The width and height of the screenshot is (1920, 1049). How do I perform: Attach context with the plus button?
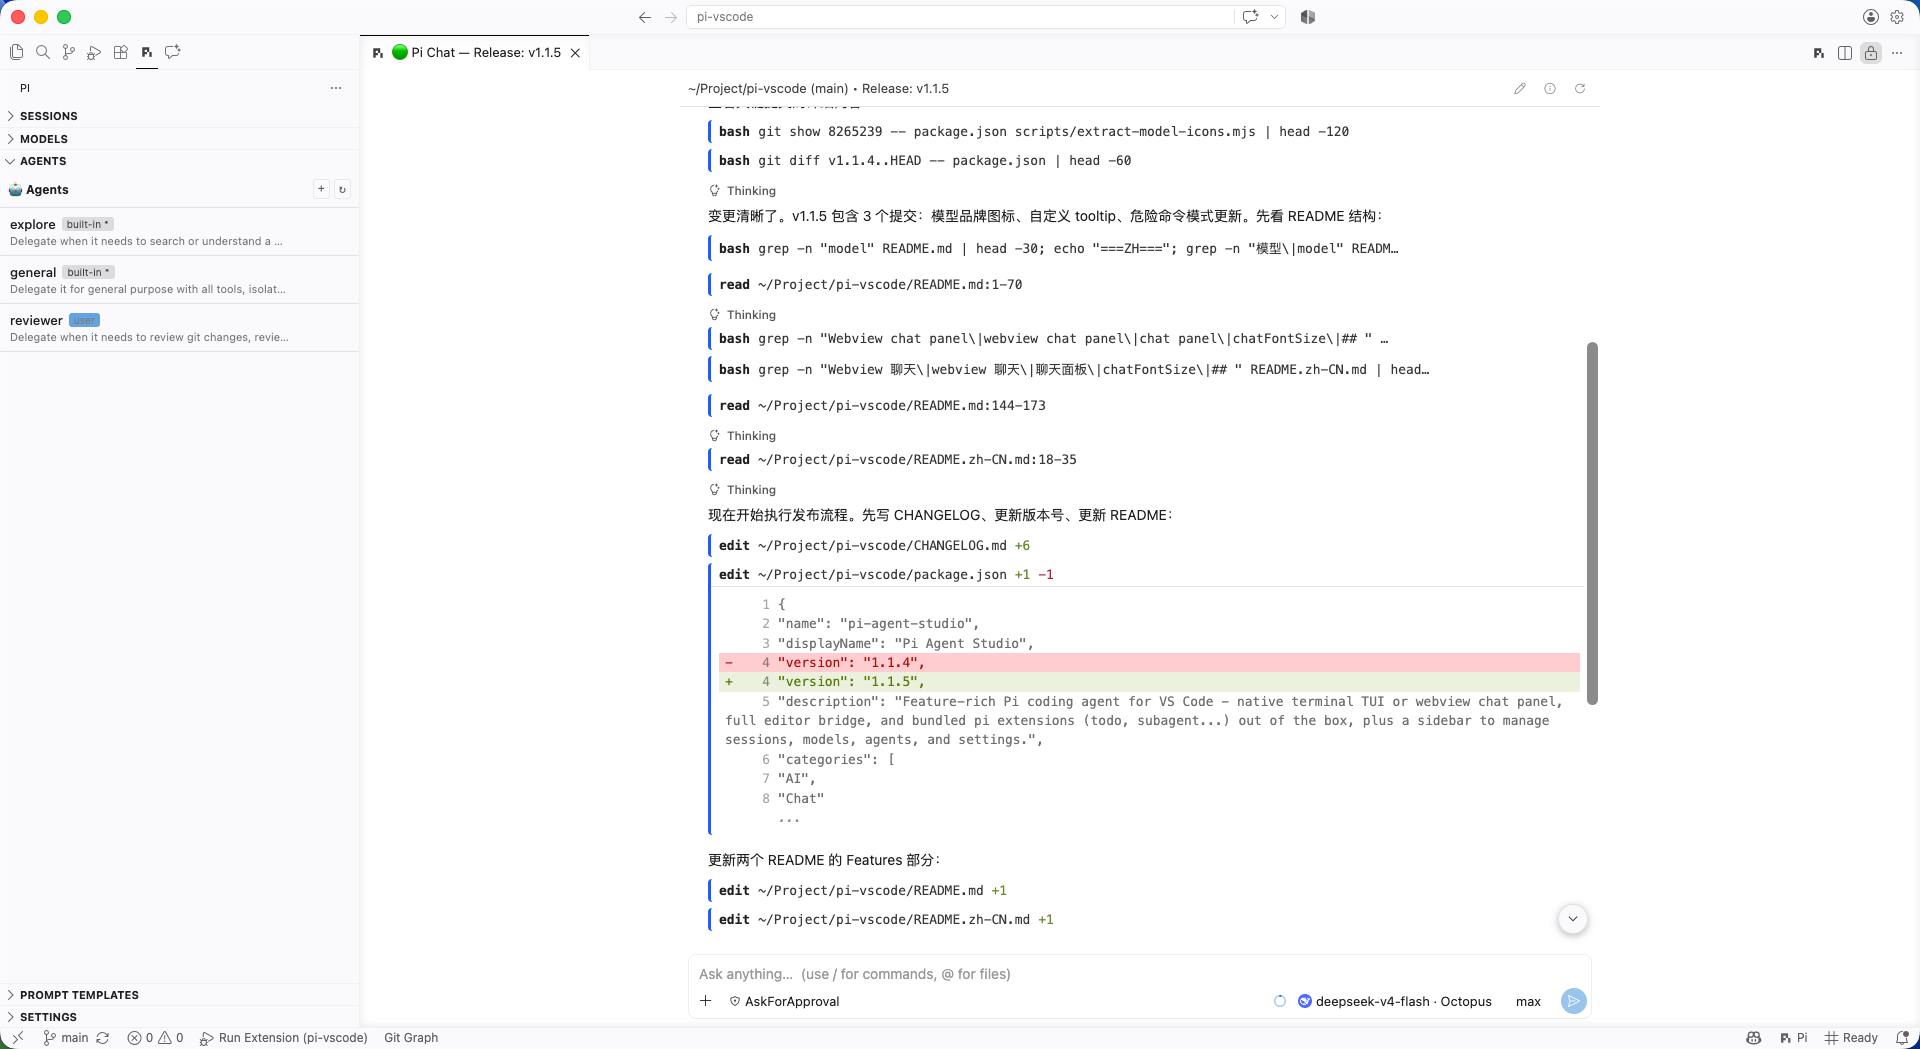click(706, 1001)
